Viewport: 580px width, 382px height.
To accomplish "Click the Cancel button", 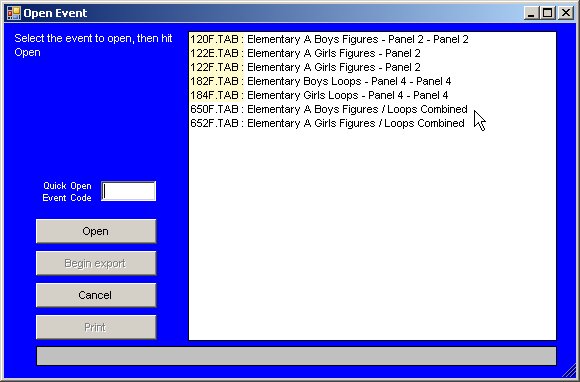I will 96,295.
